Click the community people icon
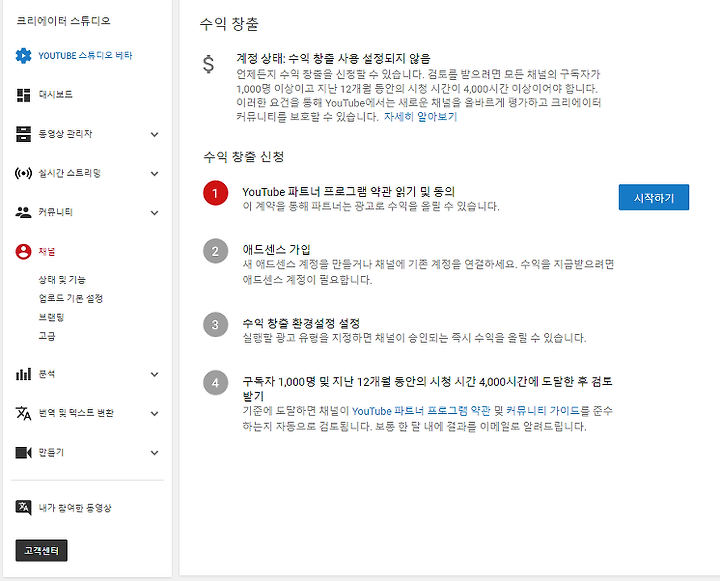Viewport: 720px width, 581px height. coord(23,212)
